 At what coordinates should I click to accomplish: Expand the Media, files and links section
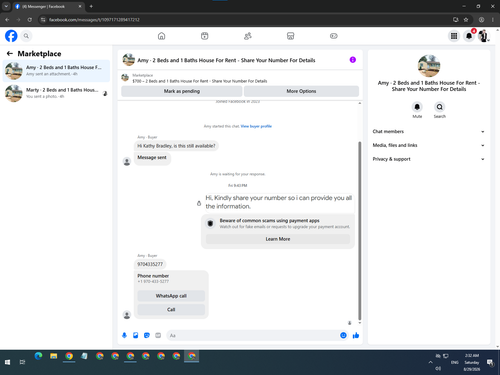click(428, 145)
